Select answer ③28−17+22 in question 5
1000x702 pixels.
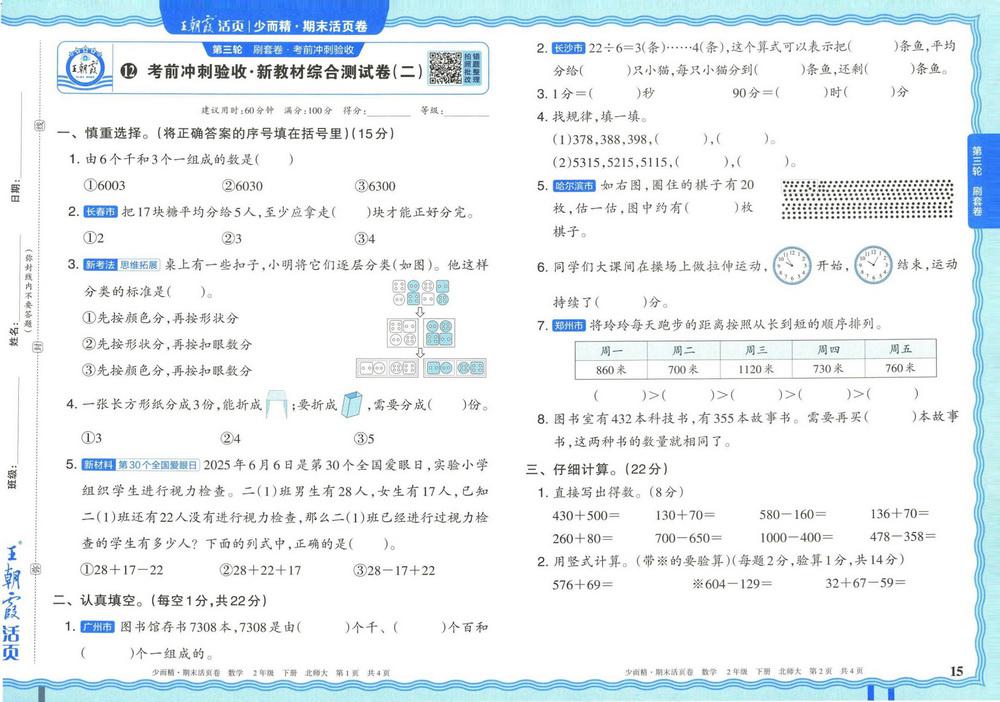[394, 570]
